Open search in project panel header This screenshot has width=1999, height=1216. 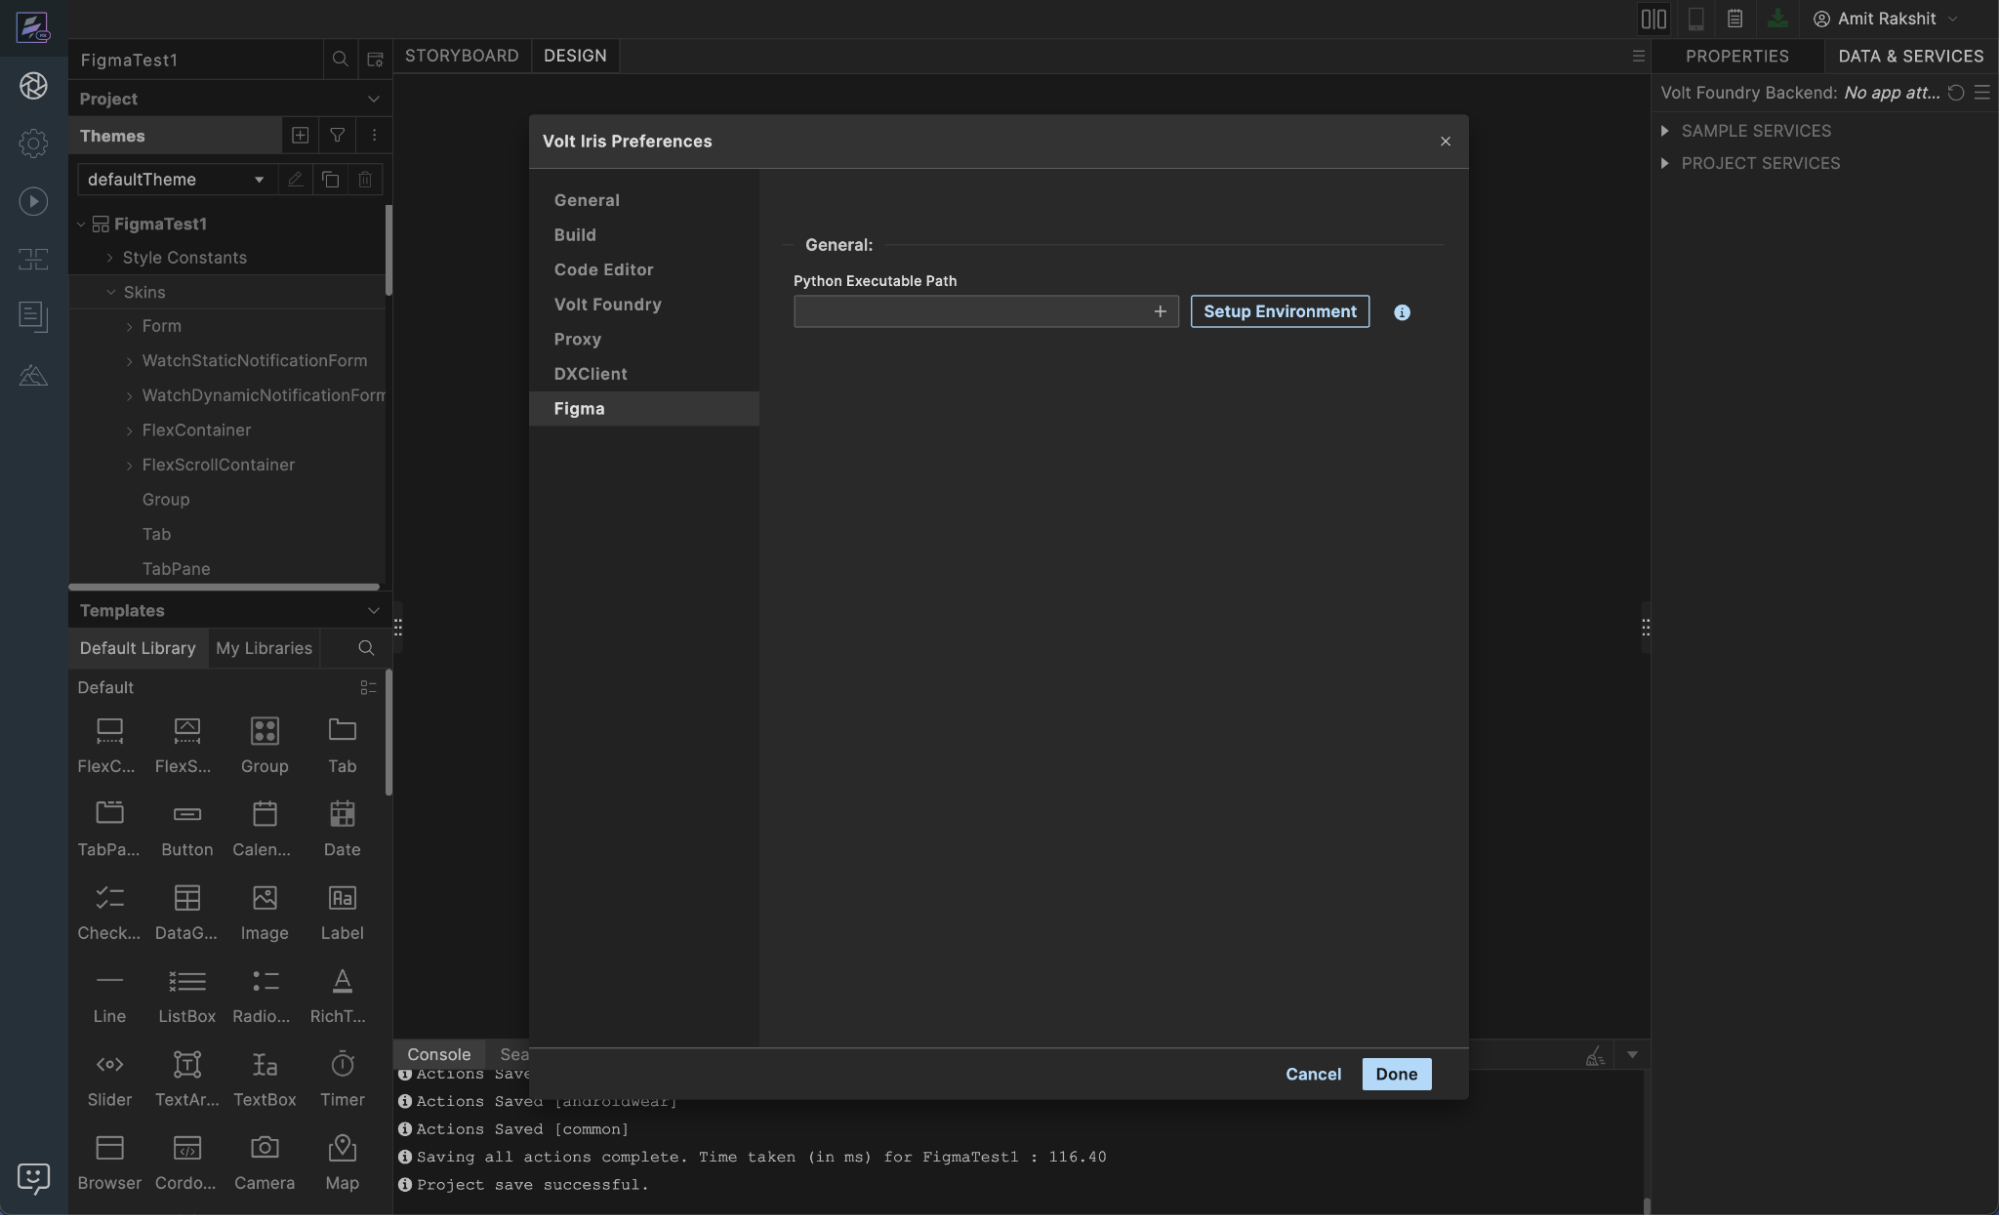[x=340, y=59]
